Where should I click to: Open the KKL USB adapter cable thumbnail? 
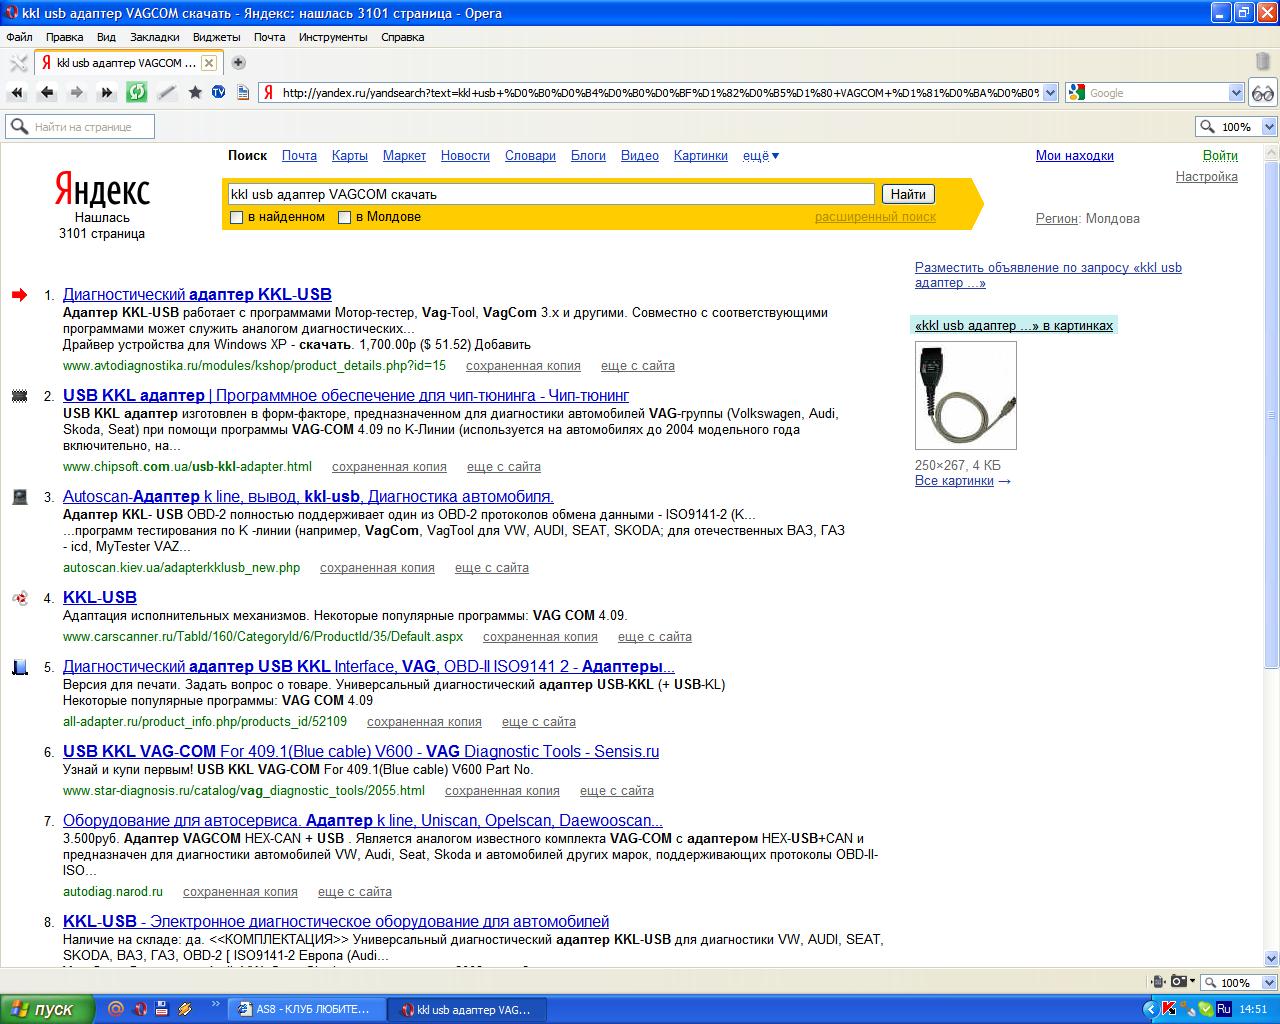(965, 395)
